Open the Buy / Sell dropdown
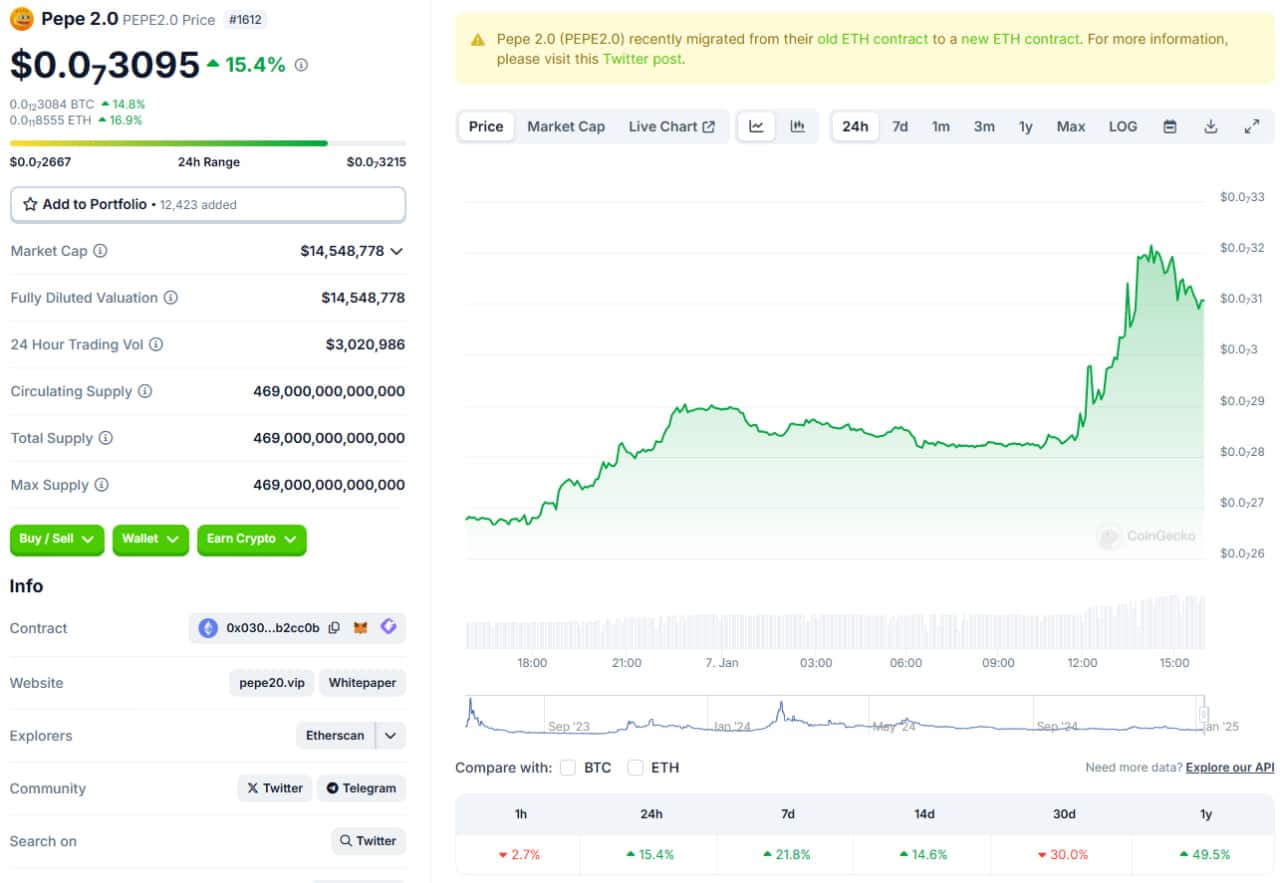 [57, 539]
